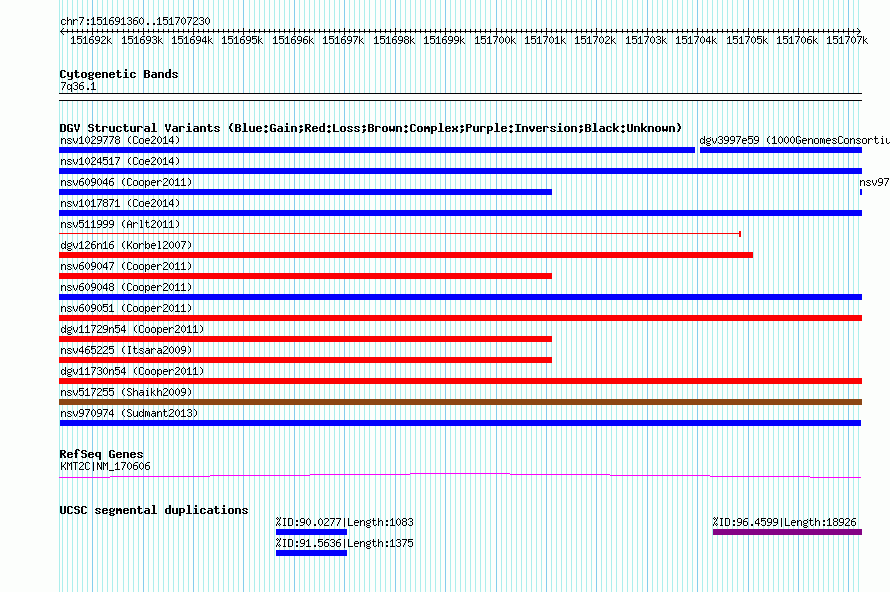Click the nsv511999 (Arlt2011) label
The width and height of the screenshot is (890, 592).
[120, 224]
